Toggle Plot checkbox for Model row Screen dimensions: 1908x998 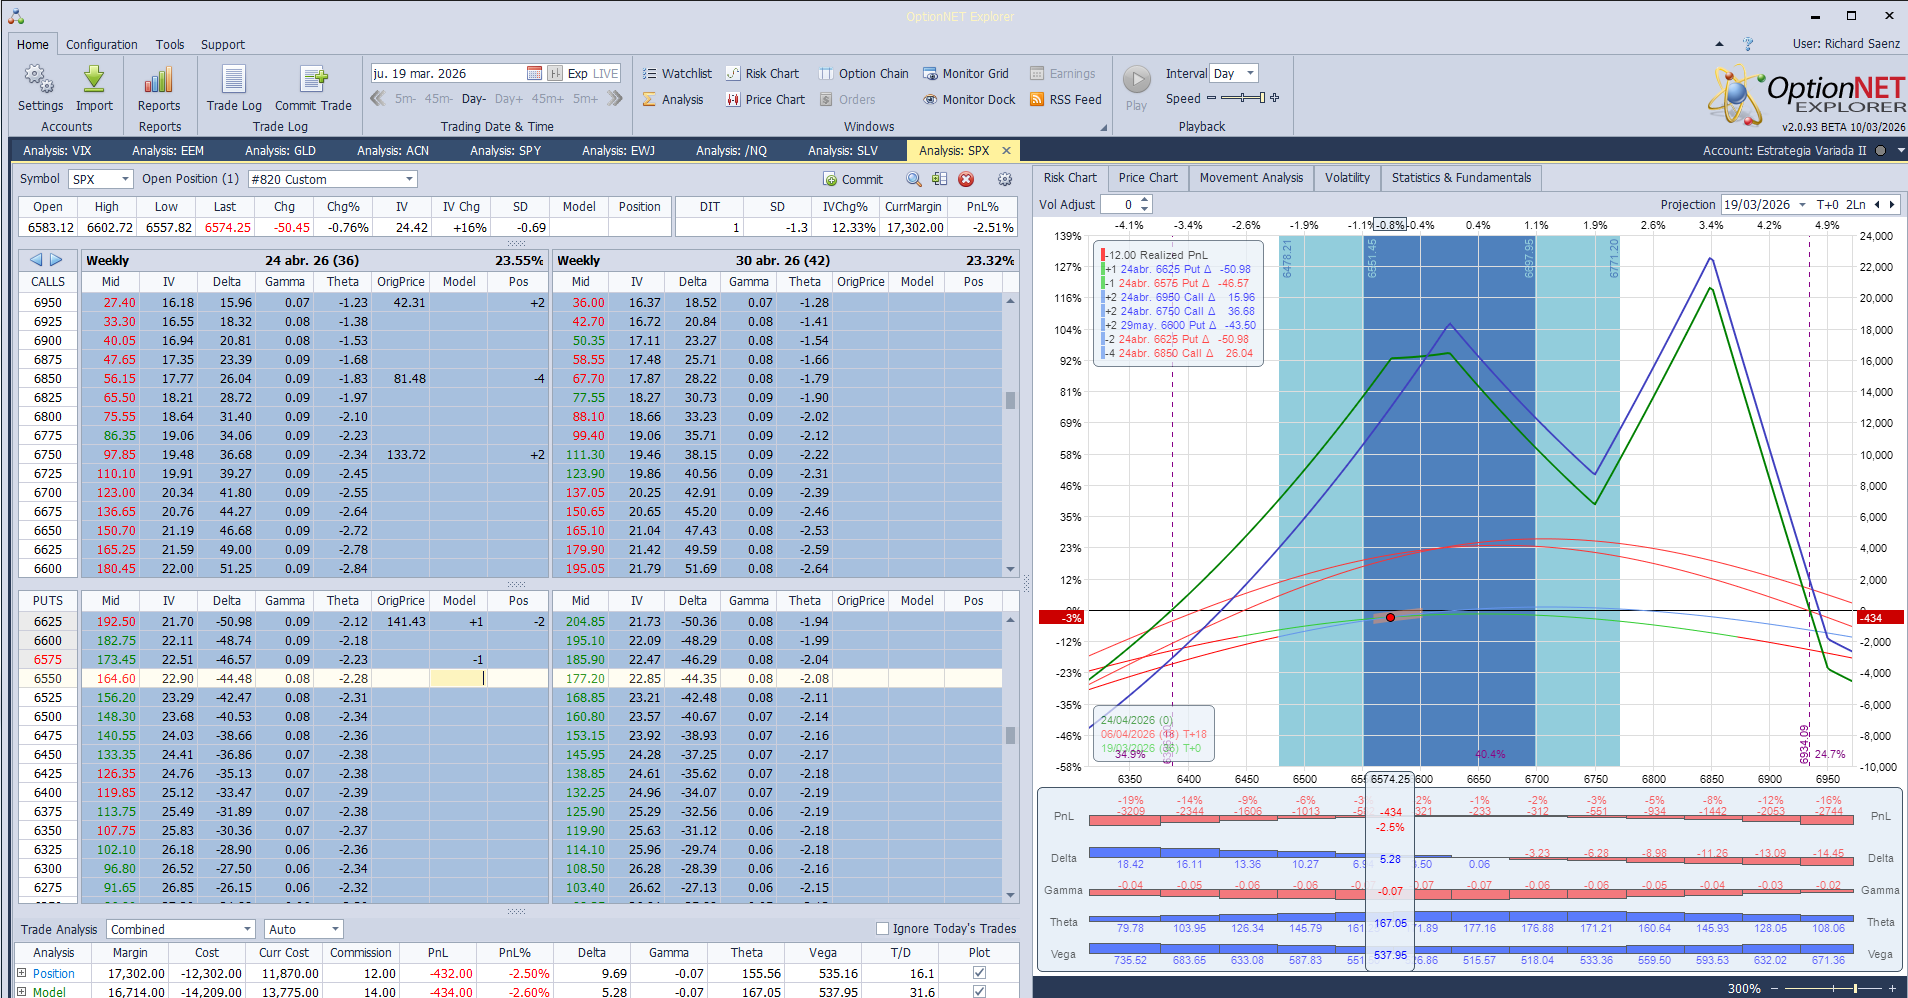979,991
